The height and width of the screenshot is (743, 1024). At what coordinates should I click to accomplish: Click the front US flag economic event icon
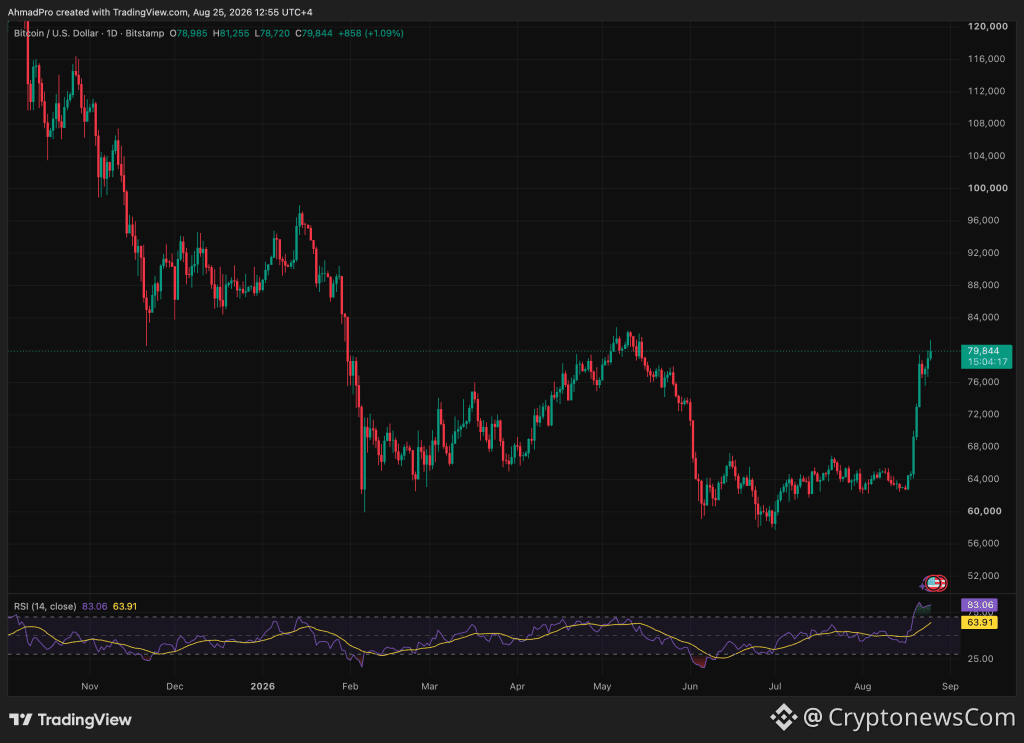pyautogui.click(x=933, y=582)
